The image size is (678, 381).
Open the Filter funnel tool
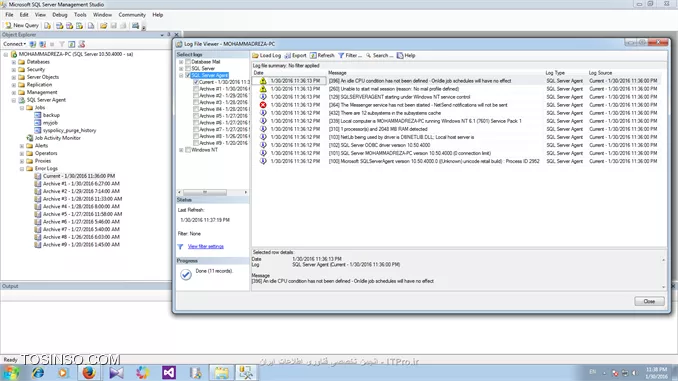coord(341,55)
